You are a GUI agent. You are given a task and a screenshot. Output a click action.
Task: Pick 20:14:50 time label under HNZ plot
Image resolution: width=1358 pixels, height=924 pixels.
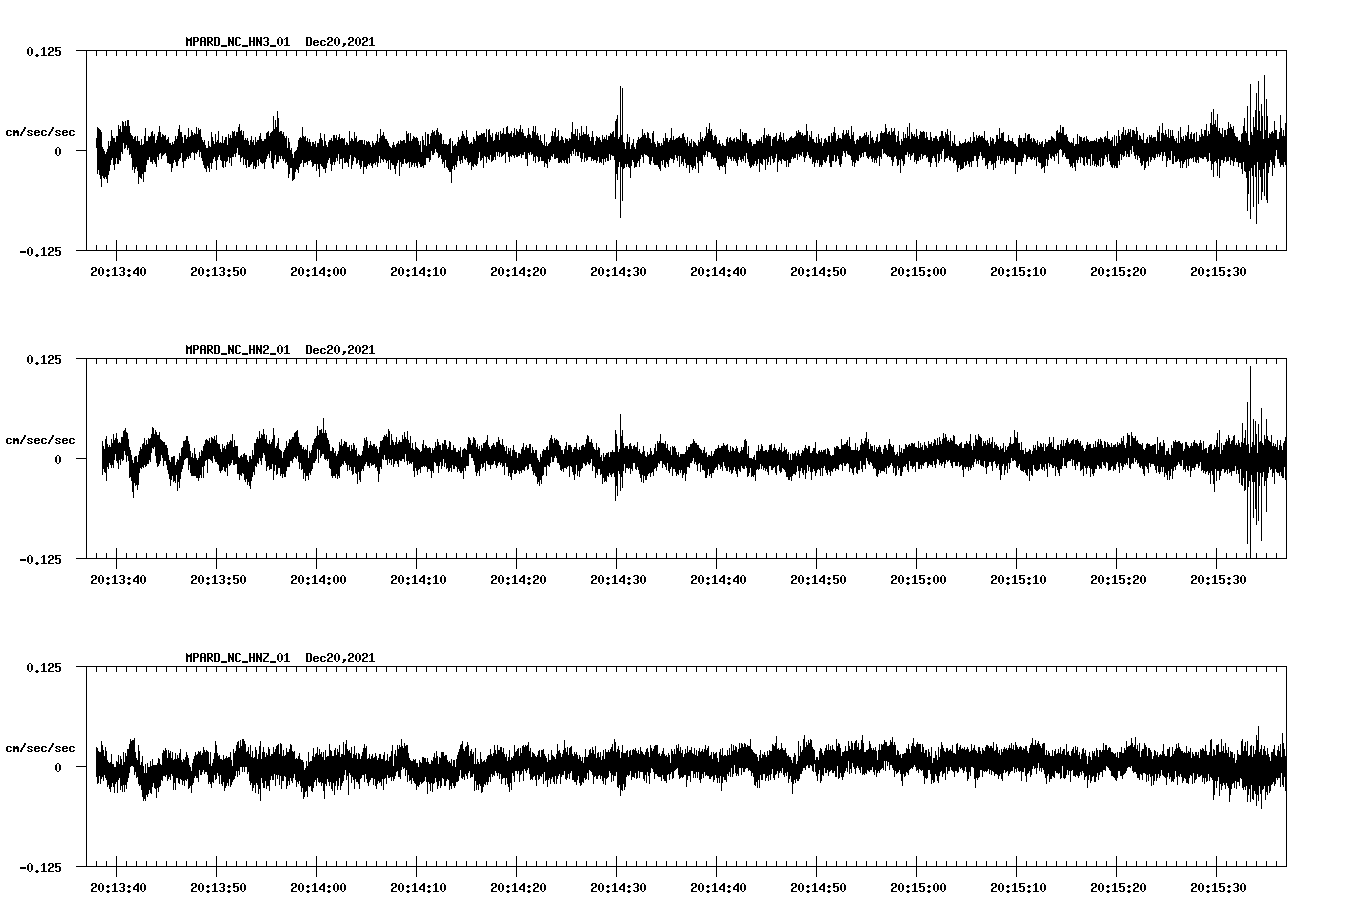(818, 887)
